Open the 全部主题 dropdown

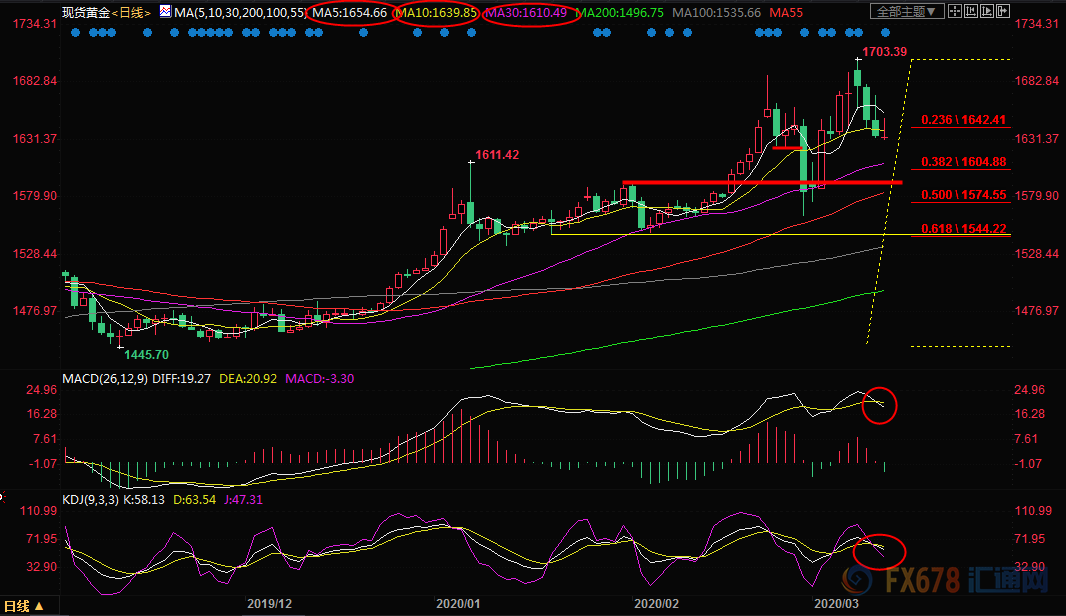tap(907, 12)
